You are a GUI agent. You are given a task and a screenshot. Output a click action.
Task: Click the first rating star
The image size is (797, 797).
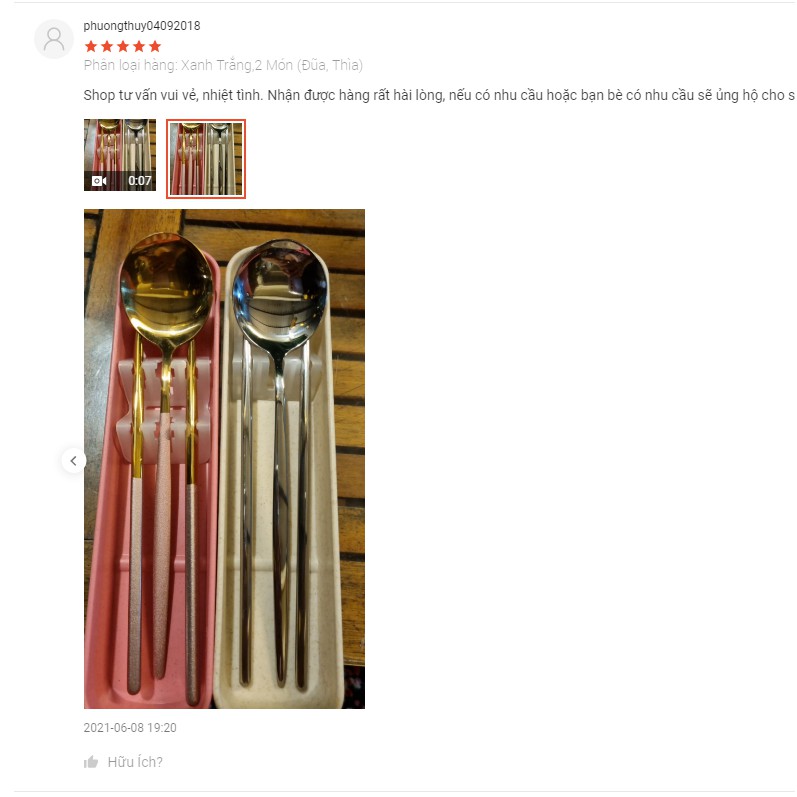click(x=91, y=47)
